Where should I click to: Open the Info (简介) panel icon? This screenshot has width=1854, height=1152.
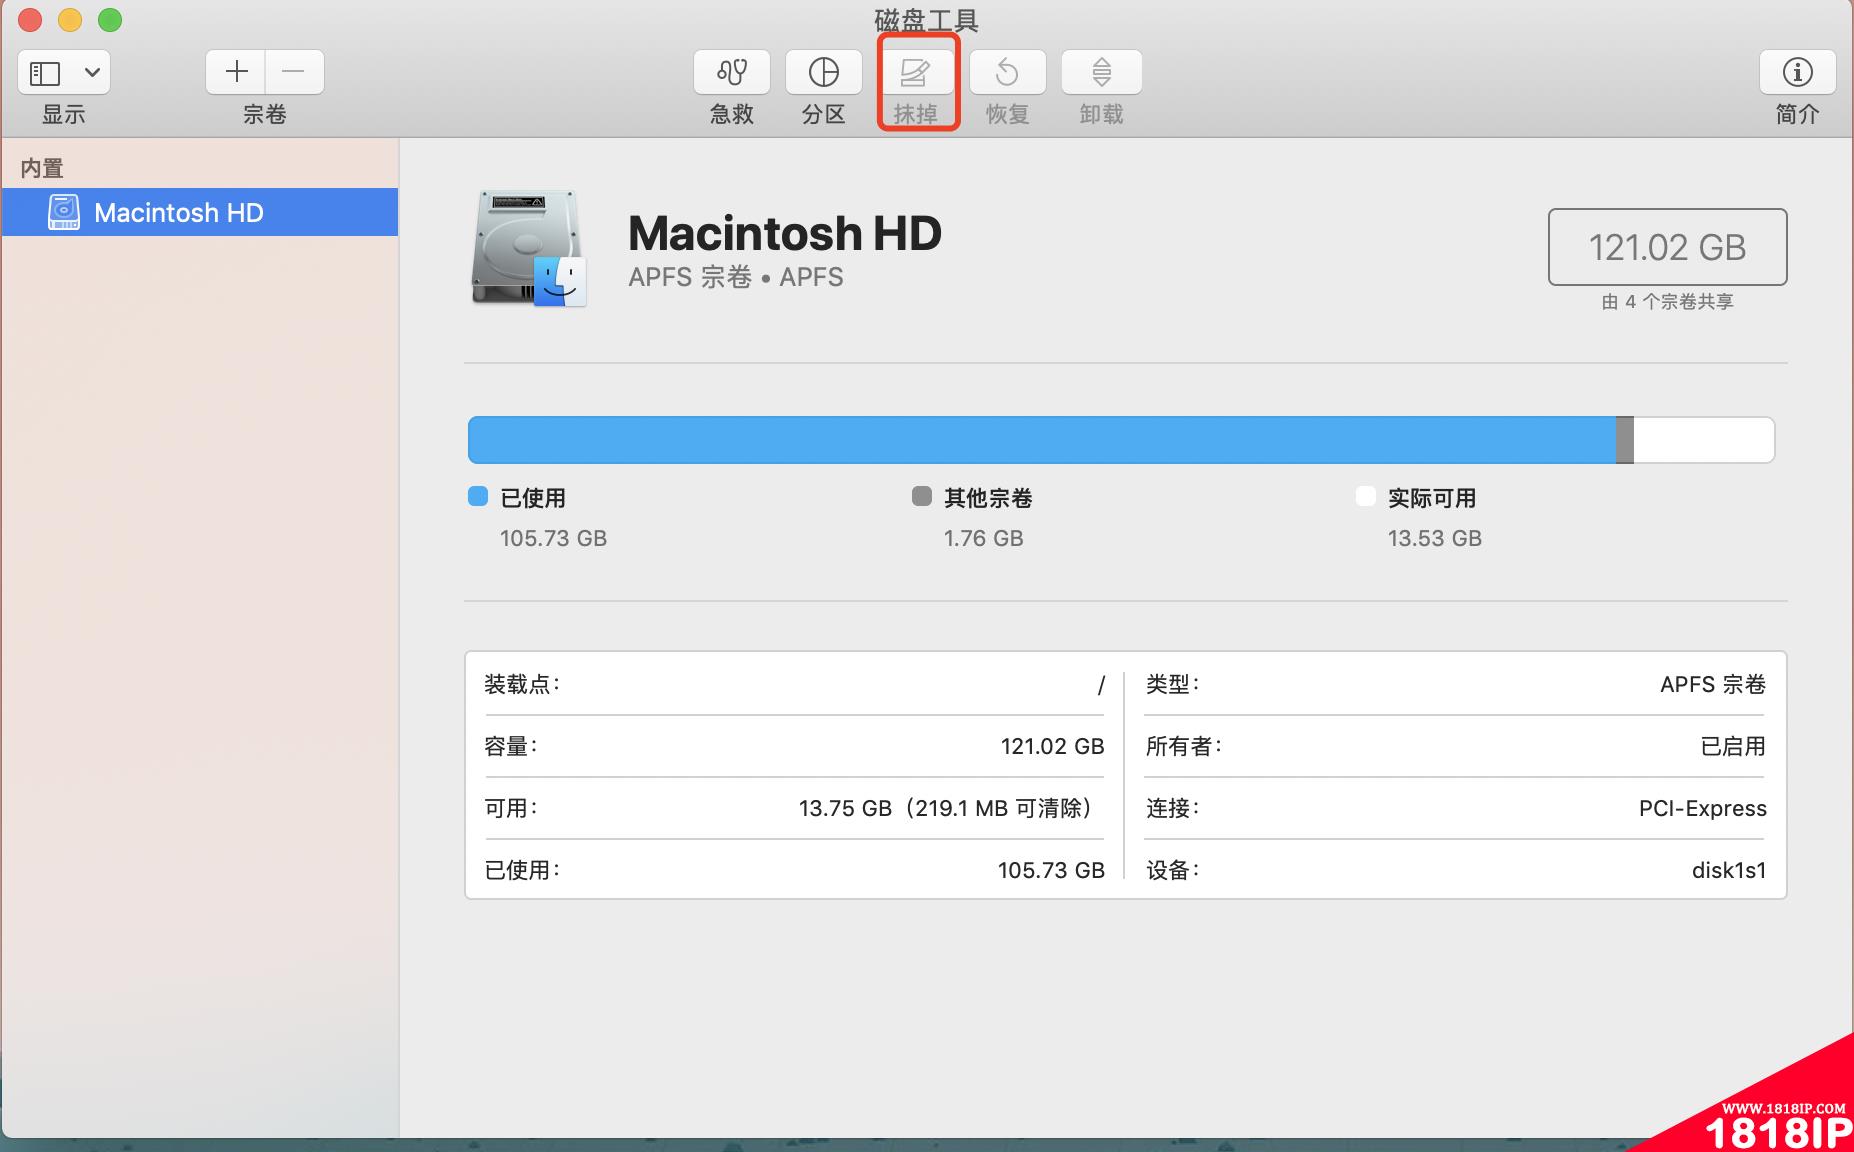(x=1797, y=72)
